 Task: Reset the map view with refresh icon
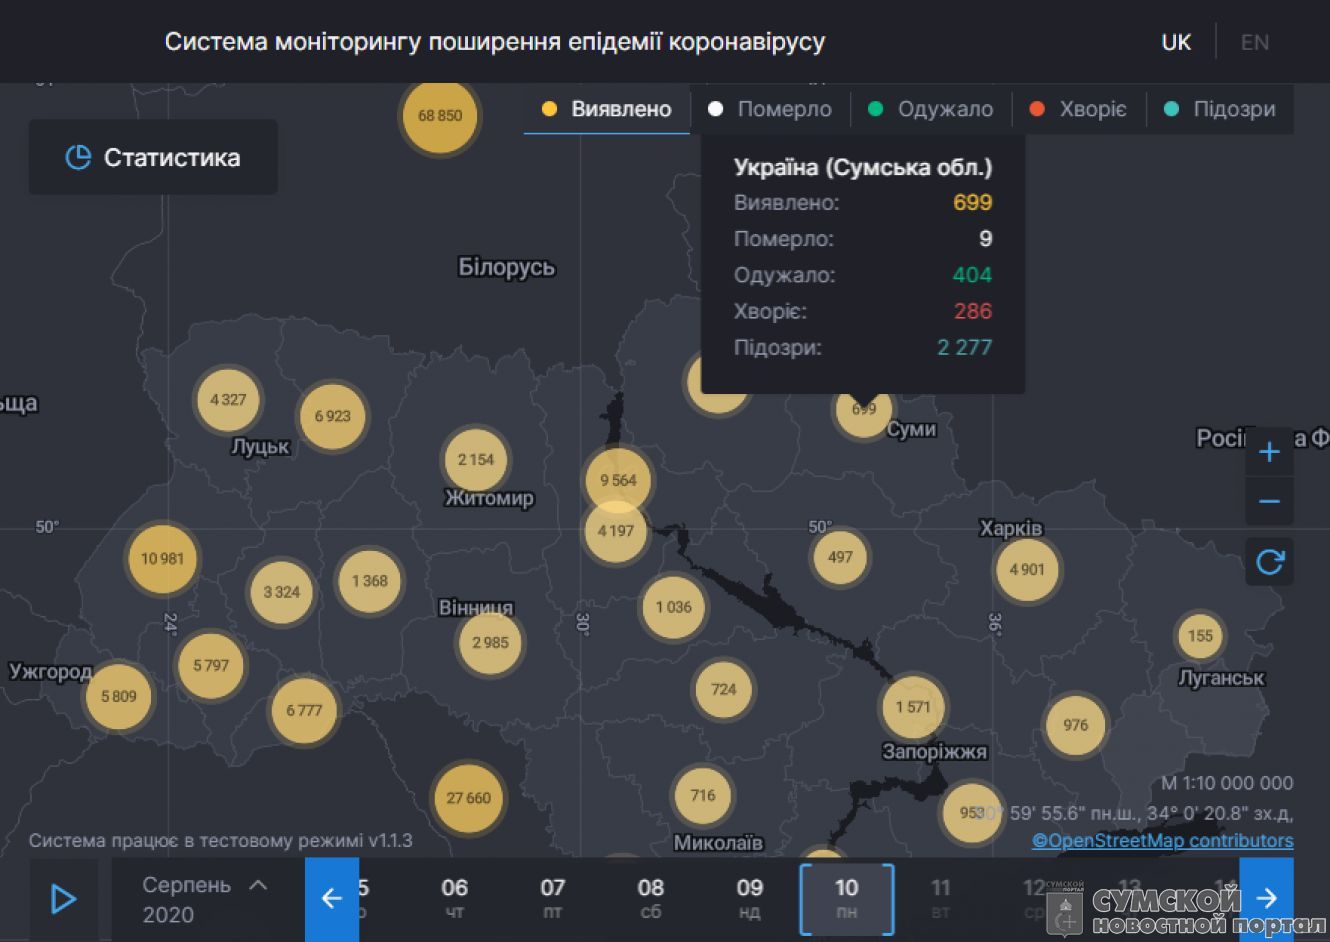point(1269,562)
